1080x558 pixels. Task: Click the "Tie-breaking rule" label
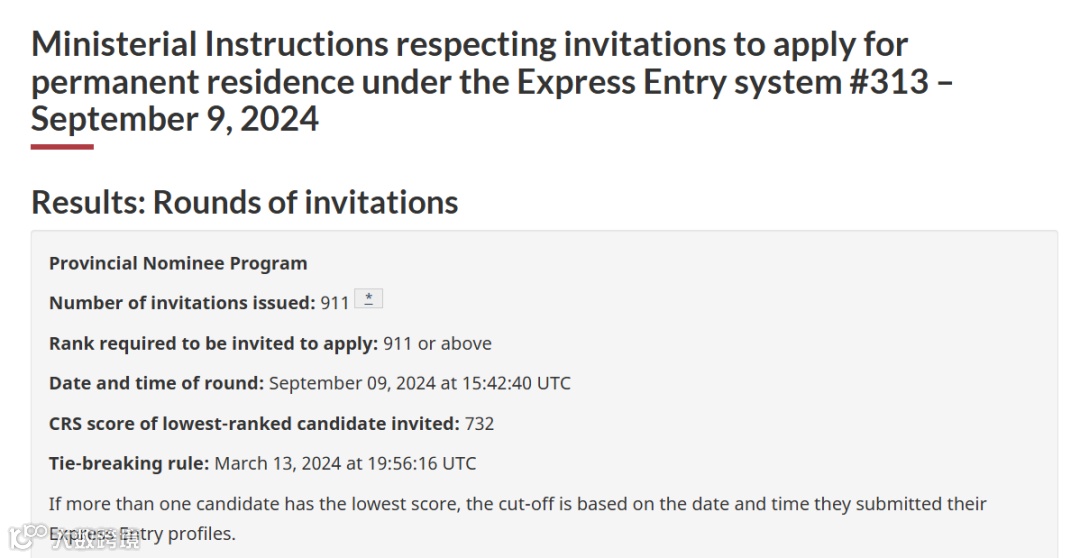point(129,463)
